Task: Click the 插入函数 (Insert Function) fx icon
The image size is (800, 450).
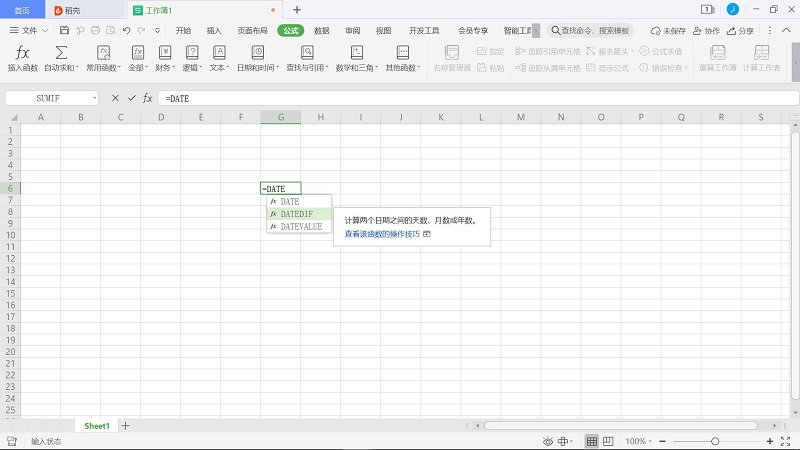Action: 23,52
